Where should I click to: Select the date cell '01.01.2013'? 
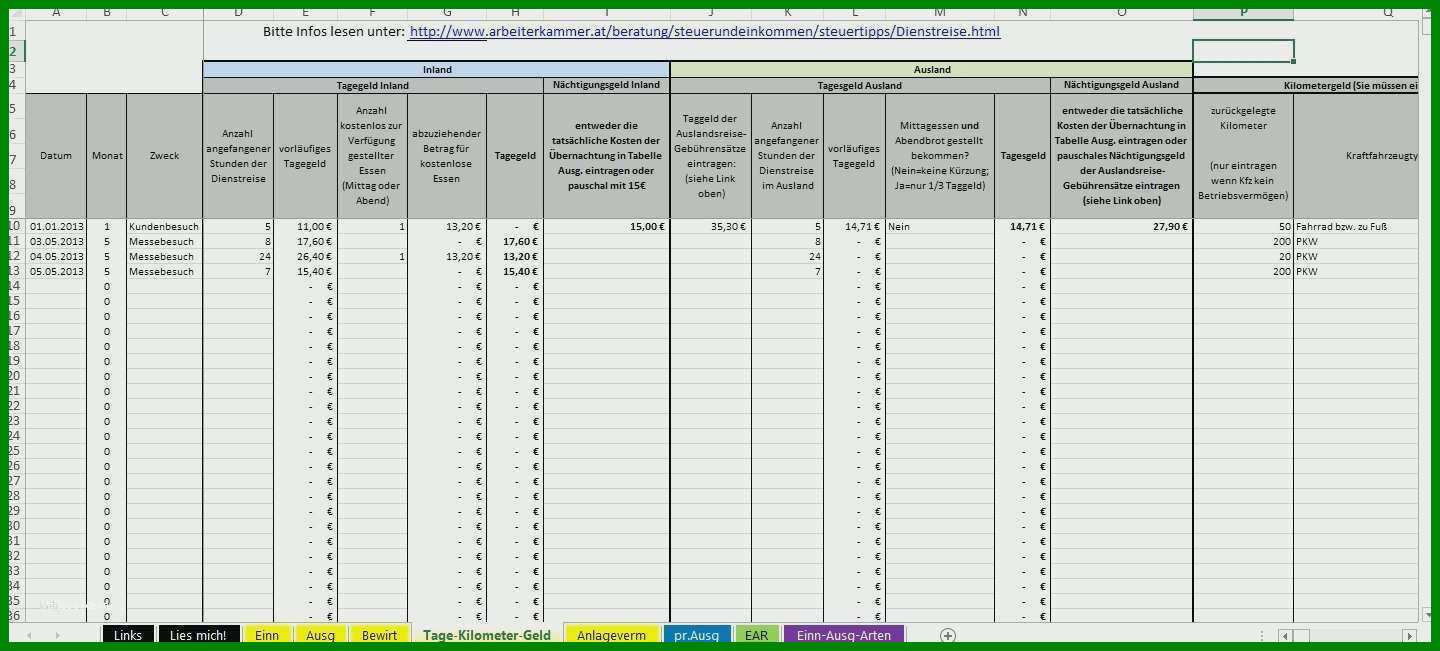(56, 227)
